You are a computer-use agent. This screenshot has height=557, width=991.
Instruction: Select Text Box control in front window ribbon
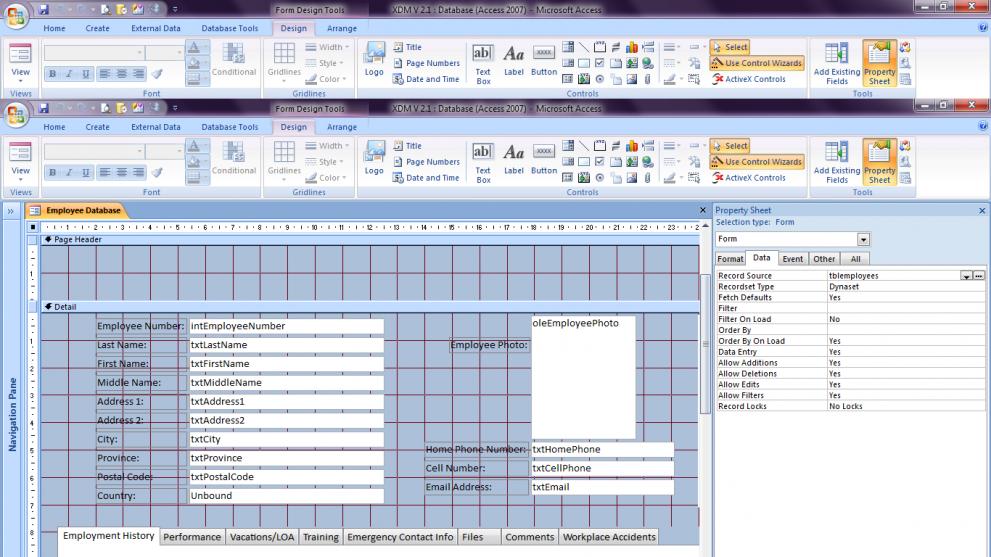482,162
